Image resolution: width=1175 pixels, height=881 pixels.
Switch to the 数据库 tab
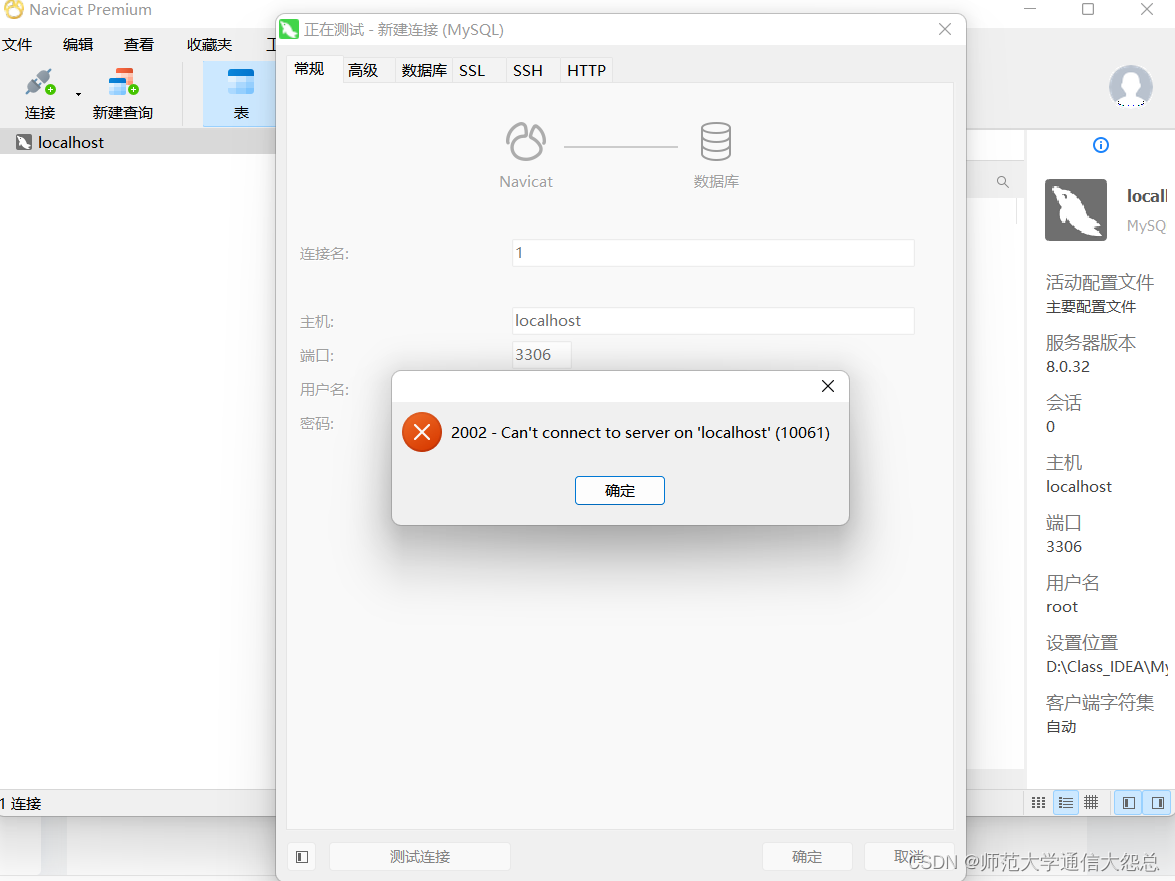tap(424, 70)
